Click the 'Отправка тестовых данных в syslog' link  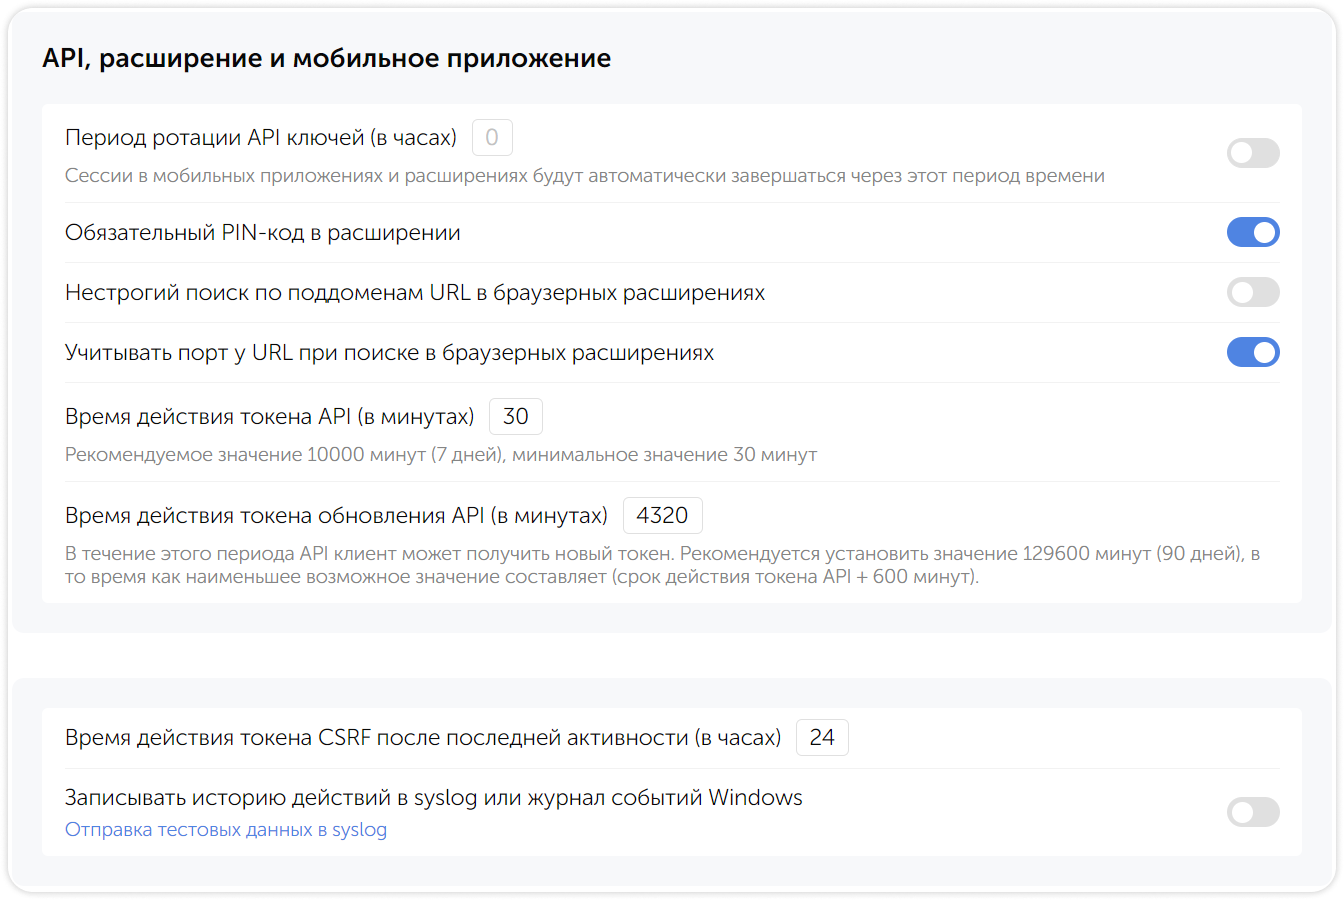225,829
